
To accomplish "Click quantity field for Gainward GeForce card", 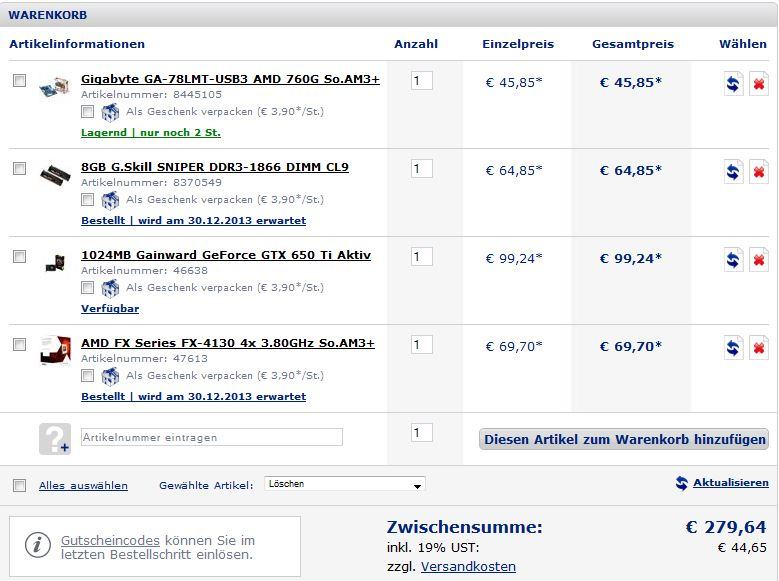I will coord(422,256).
